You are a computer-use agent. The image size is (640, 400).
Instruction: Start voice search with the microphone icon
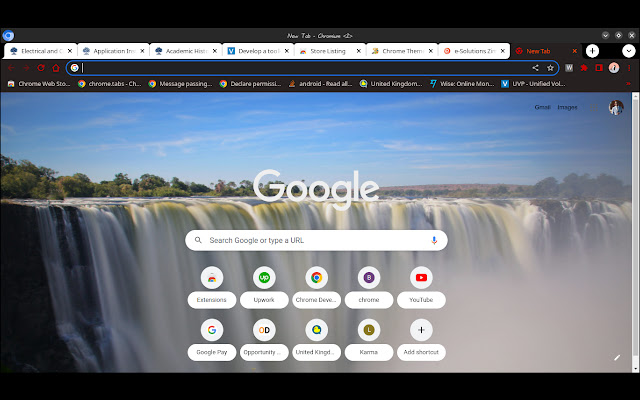coord(434,240)
